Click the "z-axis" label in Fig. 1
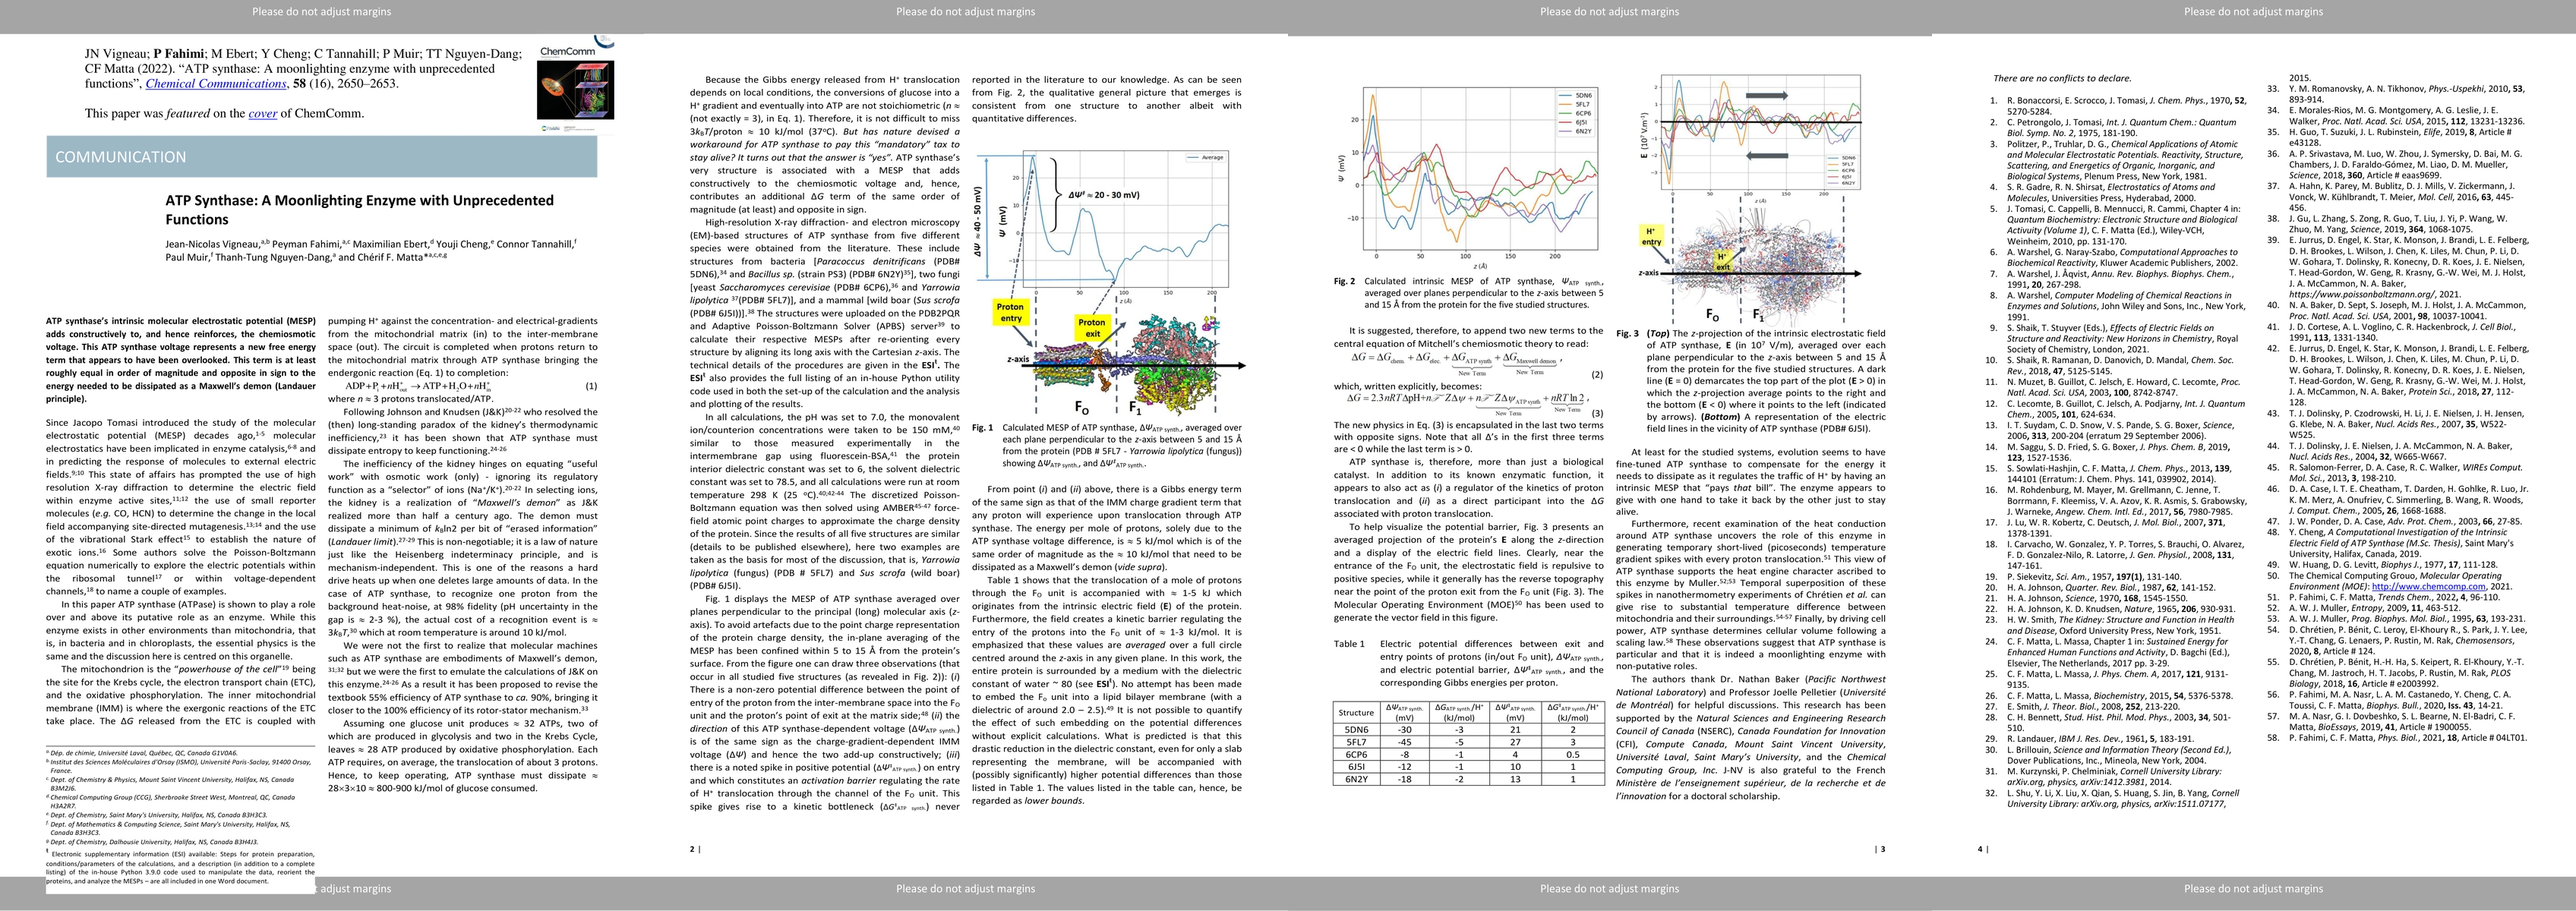 point(1018,358)
